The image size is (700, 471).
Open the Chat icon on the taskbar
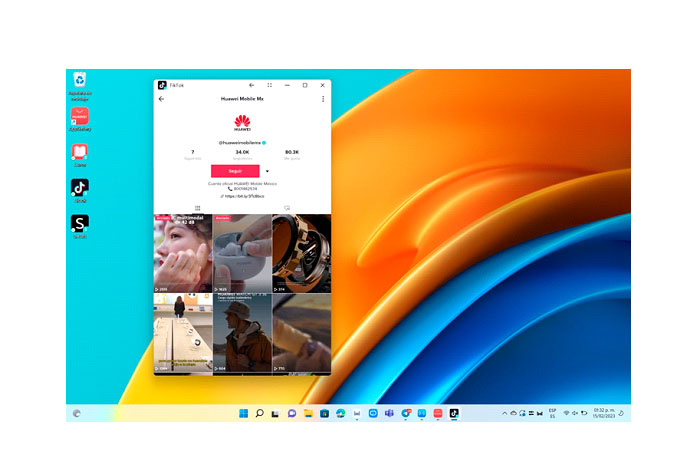click(292, 413)
